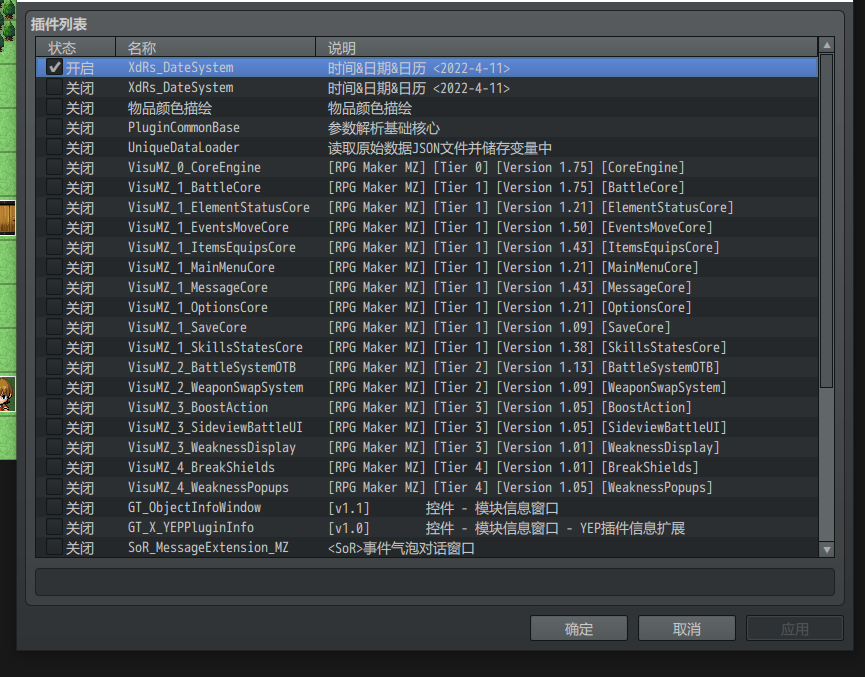The height and width of the screenshot is (677, 865).
Task: Select the VisuMZ_4_WeaknessPopups entry
Action: pyautogui.click(x=427, y=487)
